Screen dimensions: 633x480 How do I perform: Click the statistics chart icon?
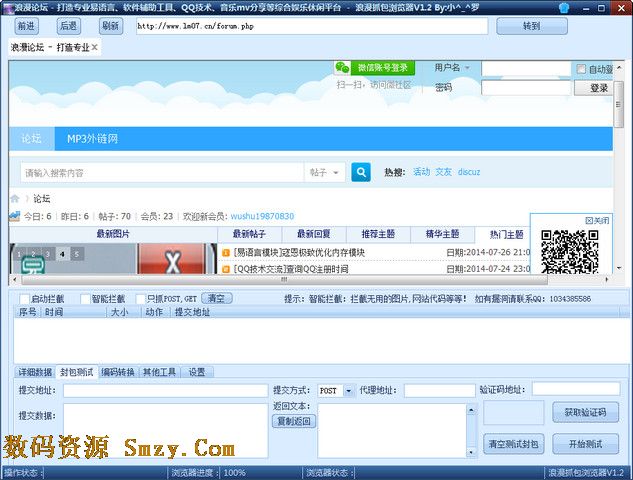click(x=15, y=216)
